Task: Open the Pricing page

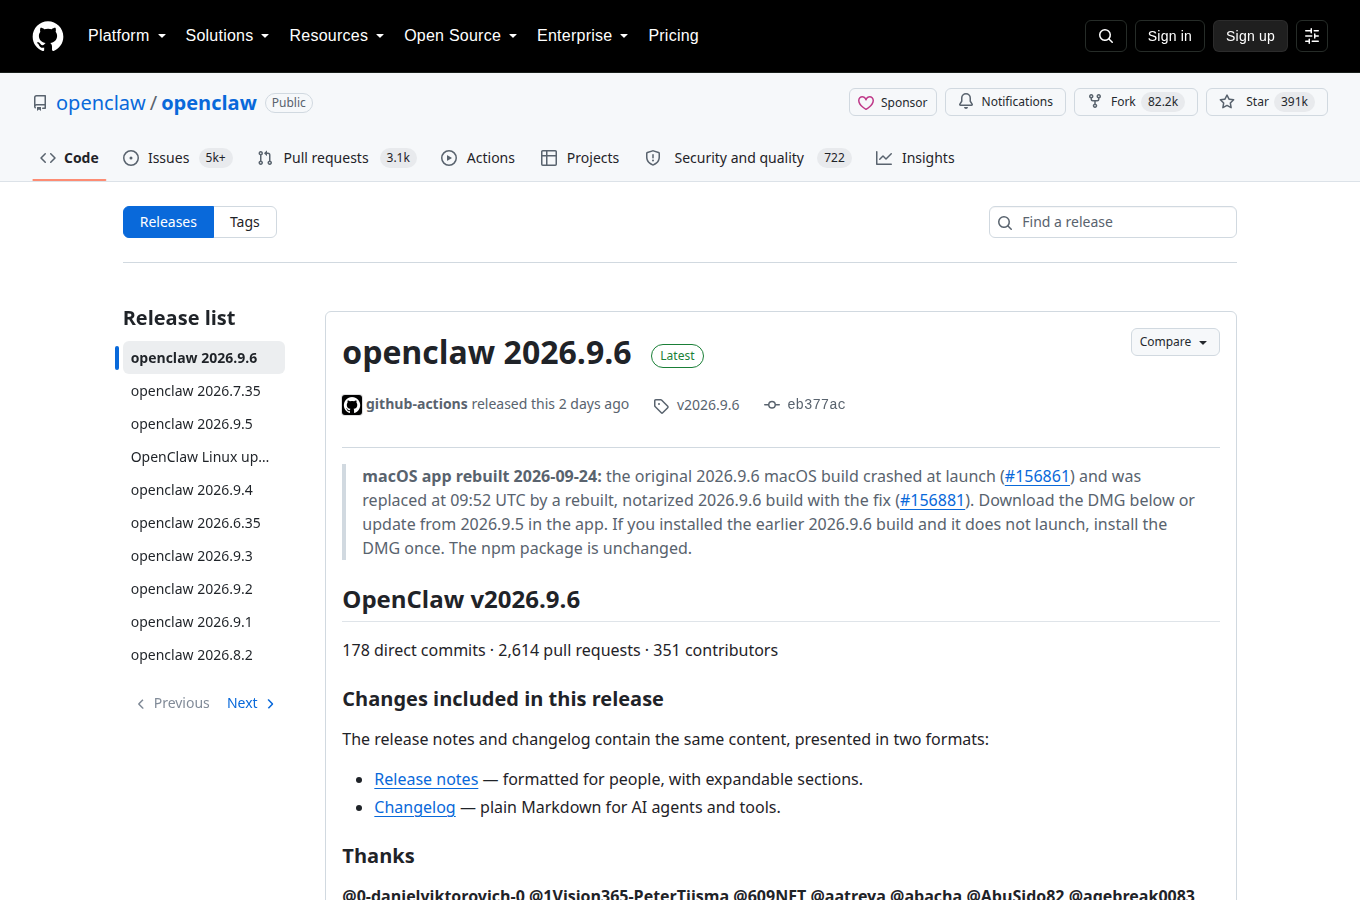Action: pyautogui.click(x=674, y=36)
